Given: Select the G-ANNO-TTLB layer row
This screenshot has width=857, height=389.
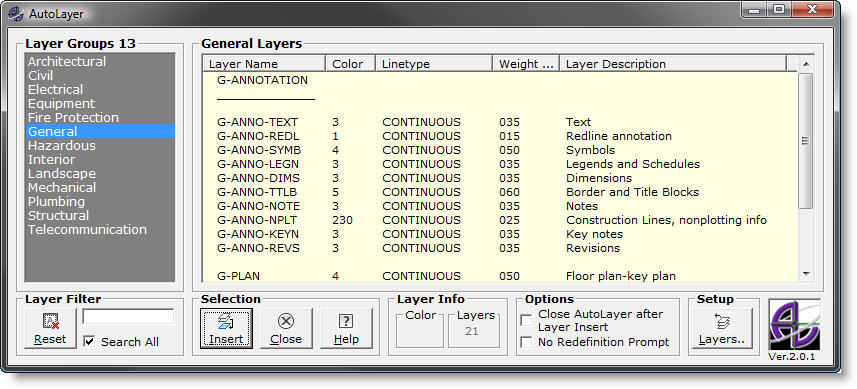Looking at the screenshot, I should pos(499,192).
